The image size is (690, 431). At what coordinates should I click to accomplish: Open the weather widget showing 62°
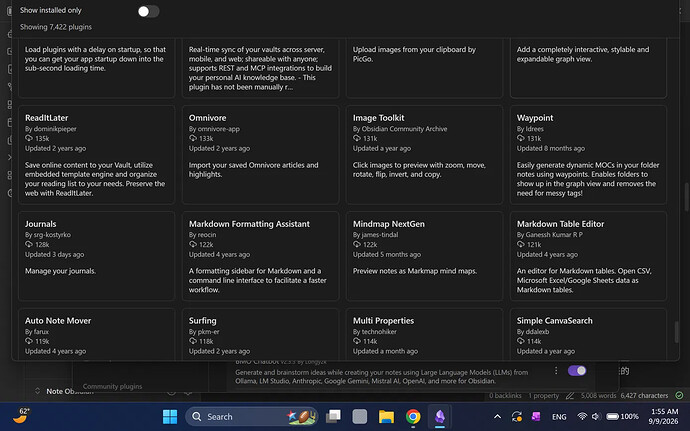pos(21,415)
